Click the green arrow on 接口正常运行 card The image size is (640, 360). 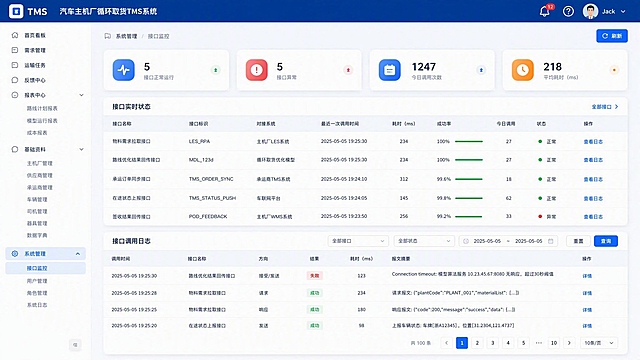(x=216, y=70)
